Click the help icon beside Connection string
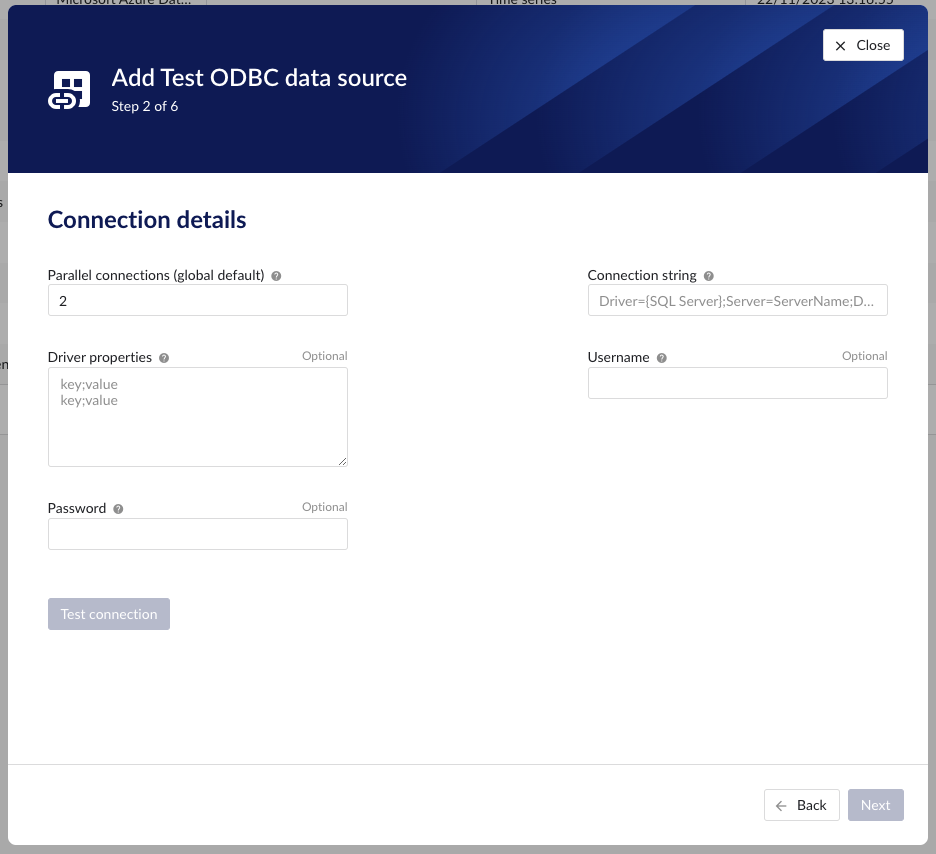 click(x=709, y=276)
